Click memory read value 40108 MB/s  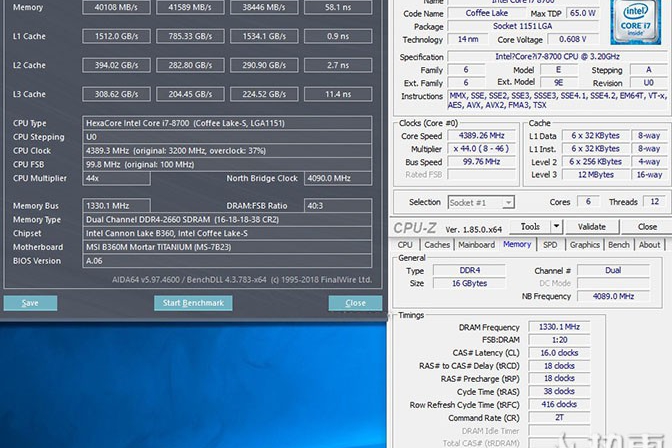[116, 7]
